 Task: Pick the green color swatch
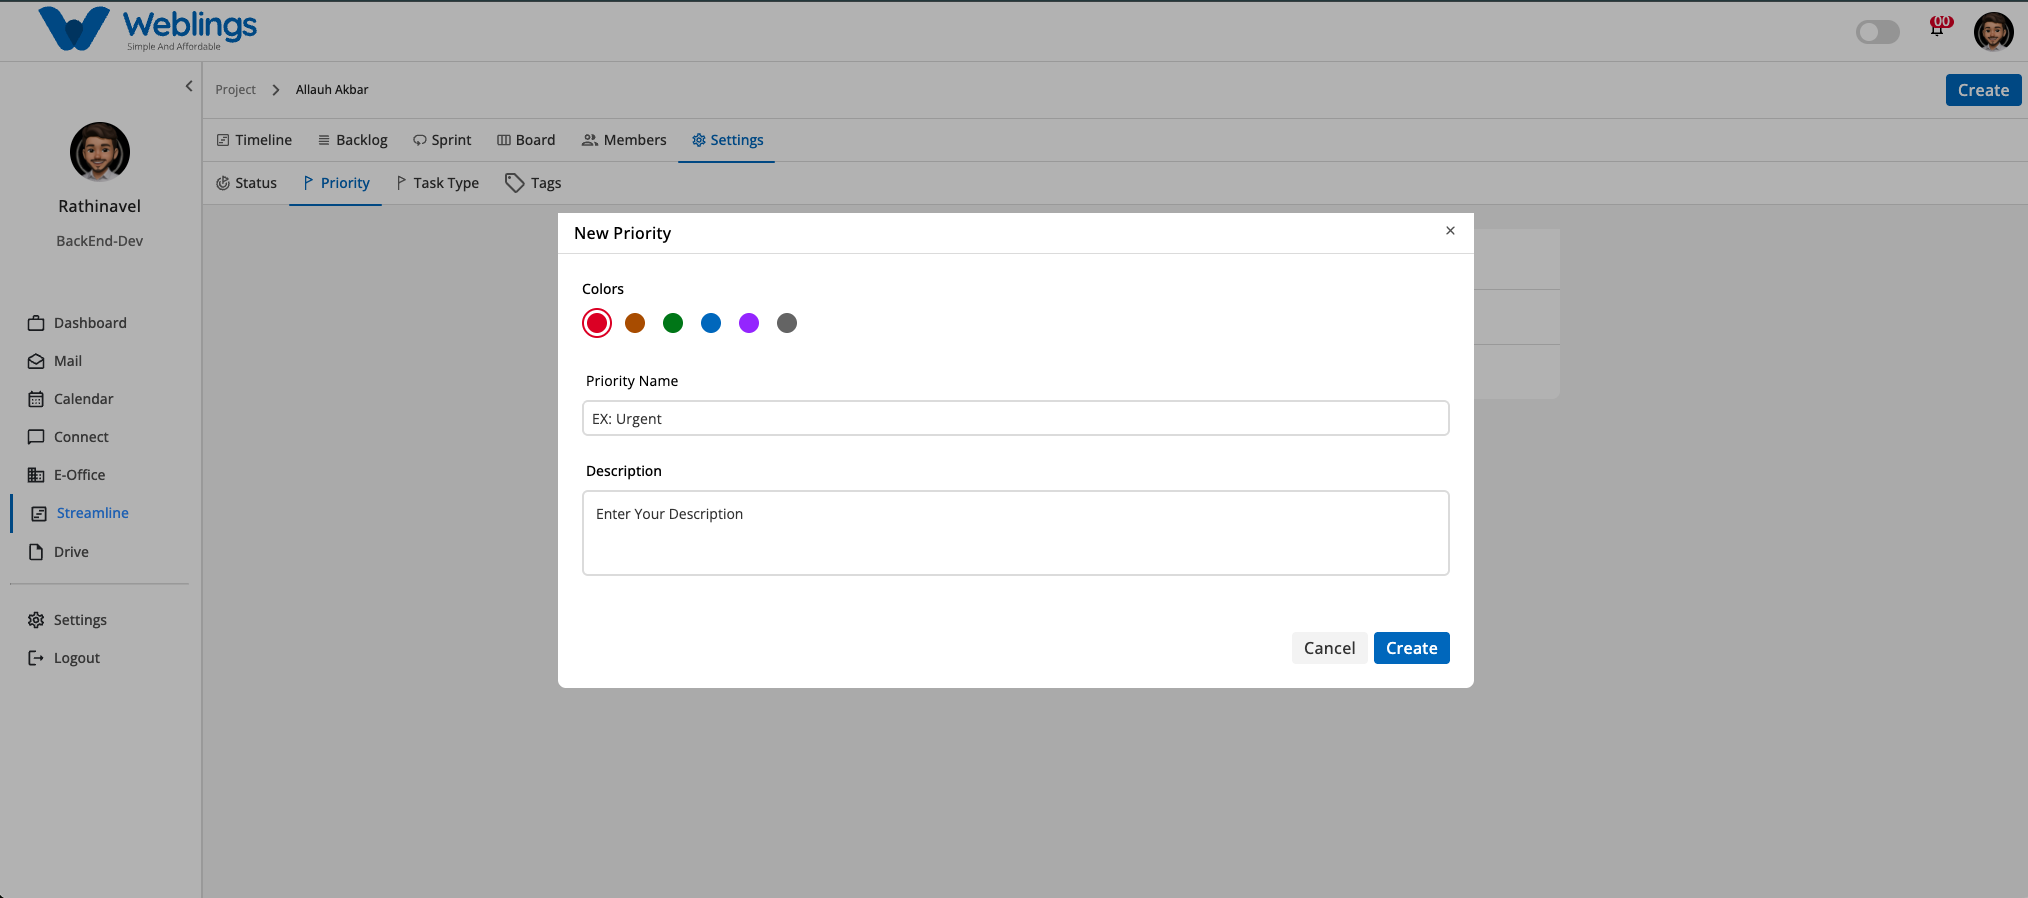tap(673, 323)
